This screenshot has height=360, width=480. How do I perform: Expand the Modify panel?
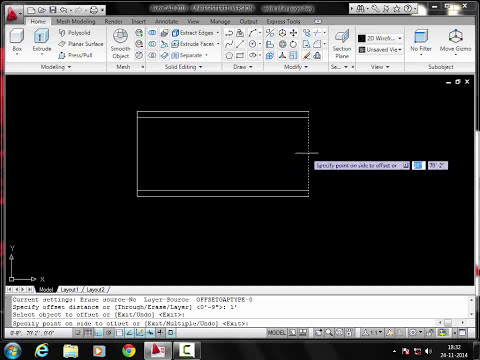pyautogui.click(x=296, y=67)
